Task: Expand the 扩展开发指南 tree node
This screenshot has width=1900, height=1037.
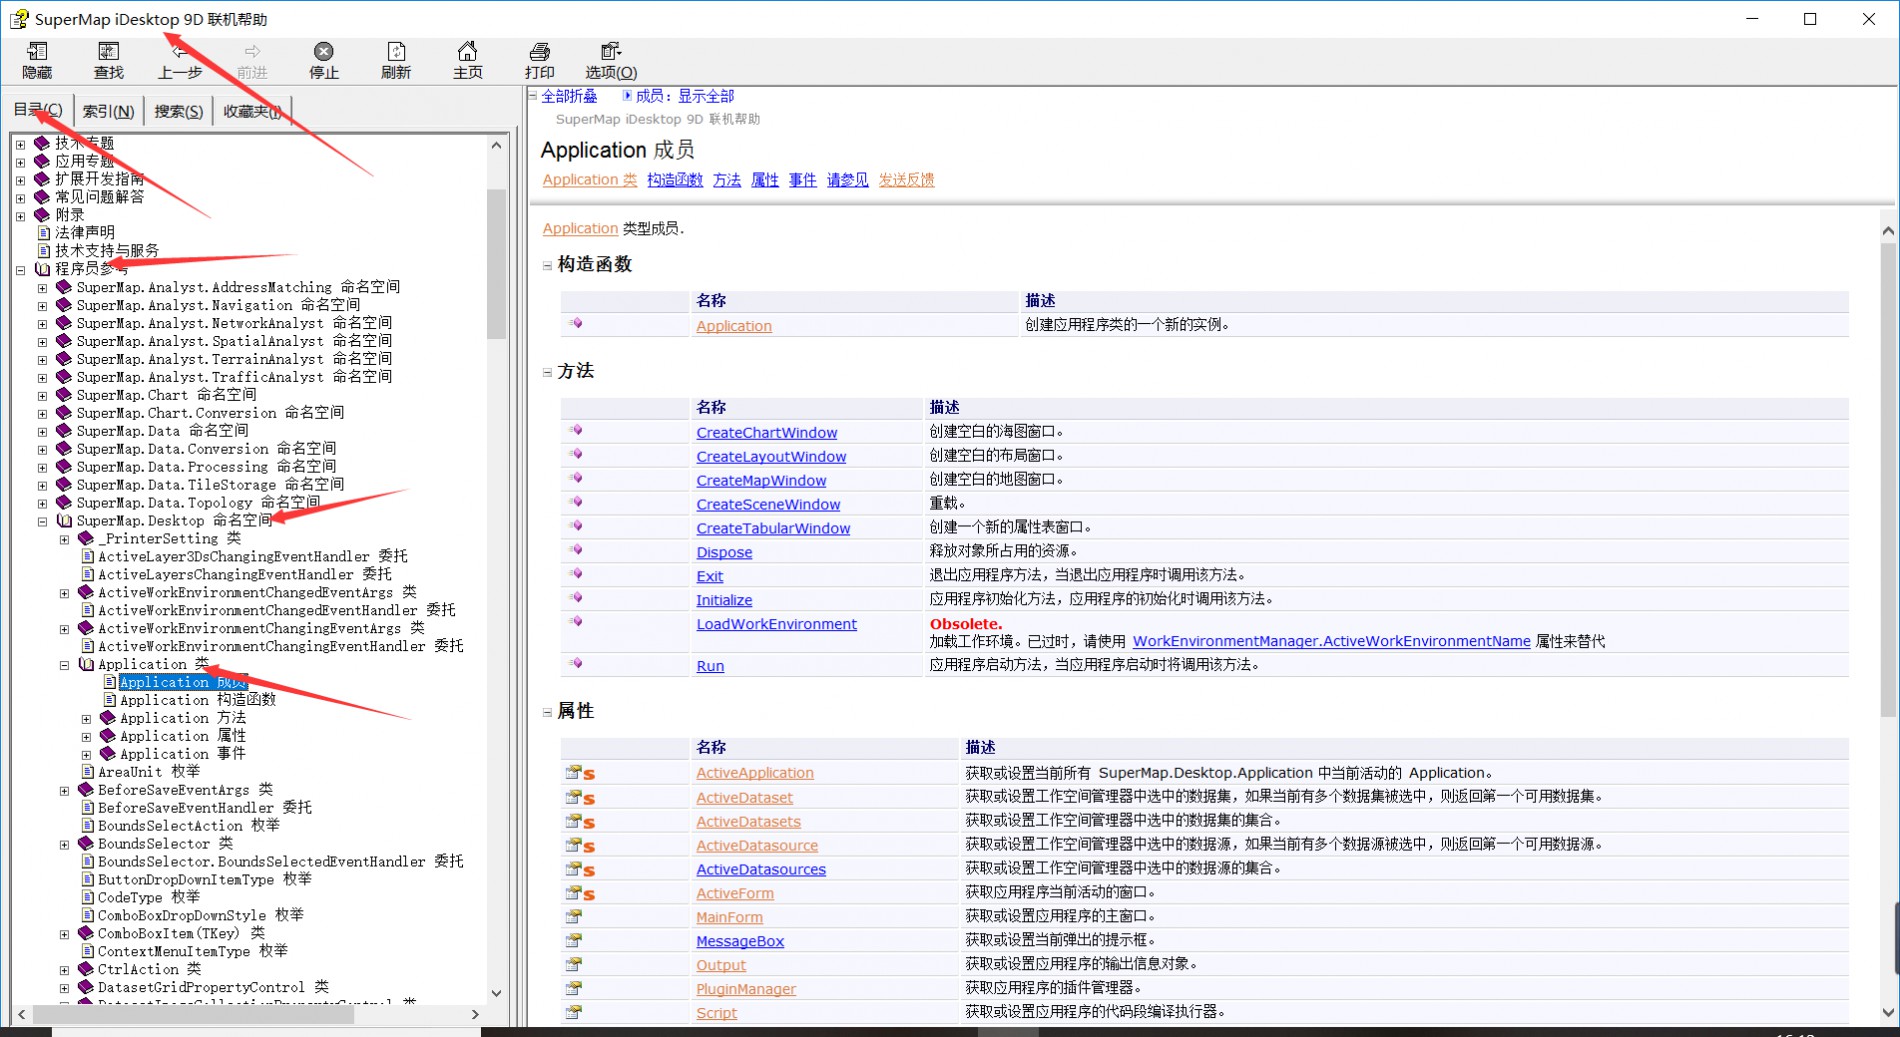Action: pos(20,180)
